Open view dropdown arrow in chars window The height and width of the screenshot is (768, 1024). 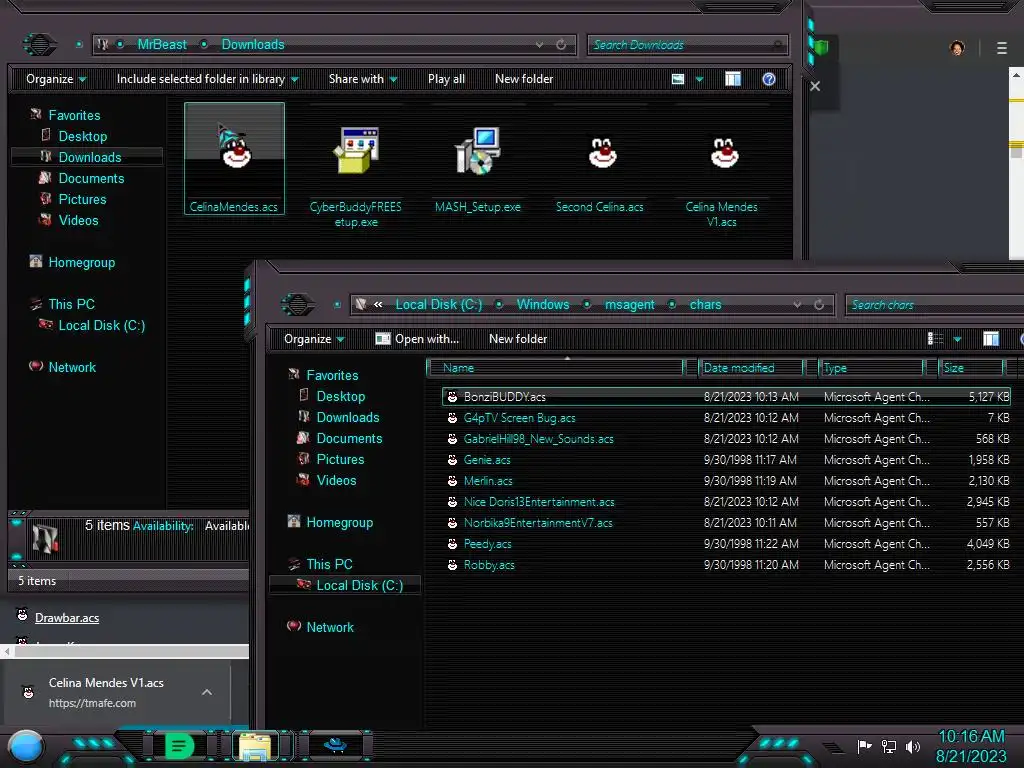pyautogui.click(x=957, y=340)
